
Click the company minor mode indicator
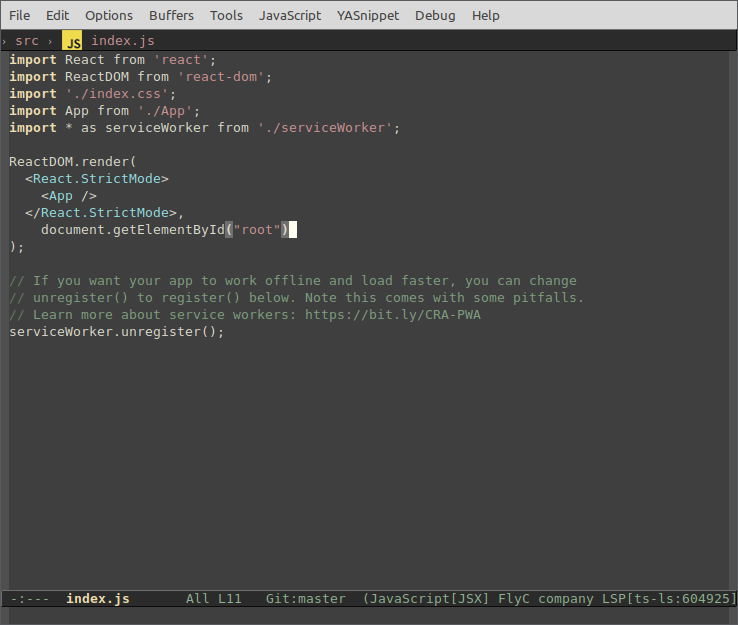coord(566,599)
